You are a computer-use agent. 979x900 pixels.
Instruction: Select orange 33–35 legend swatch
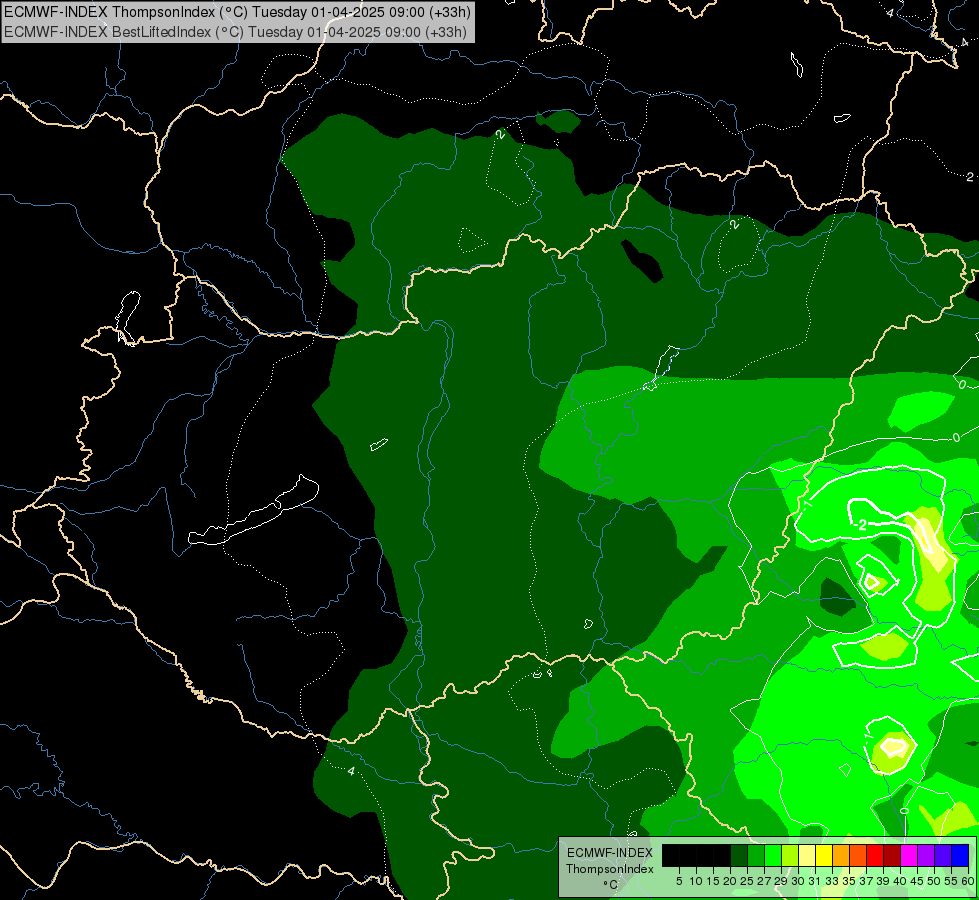[x=840, y=855]
